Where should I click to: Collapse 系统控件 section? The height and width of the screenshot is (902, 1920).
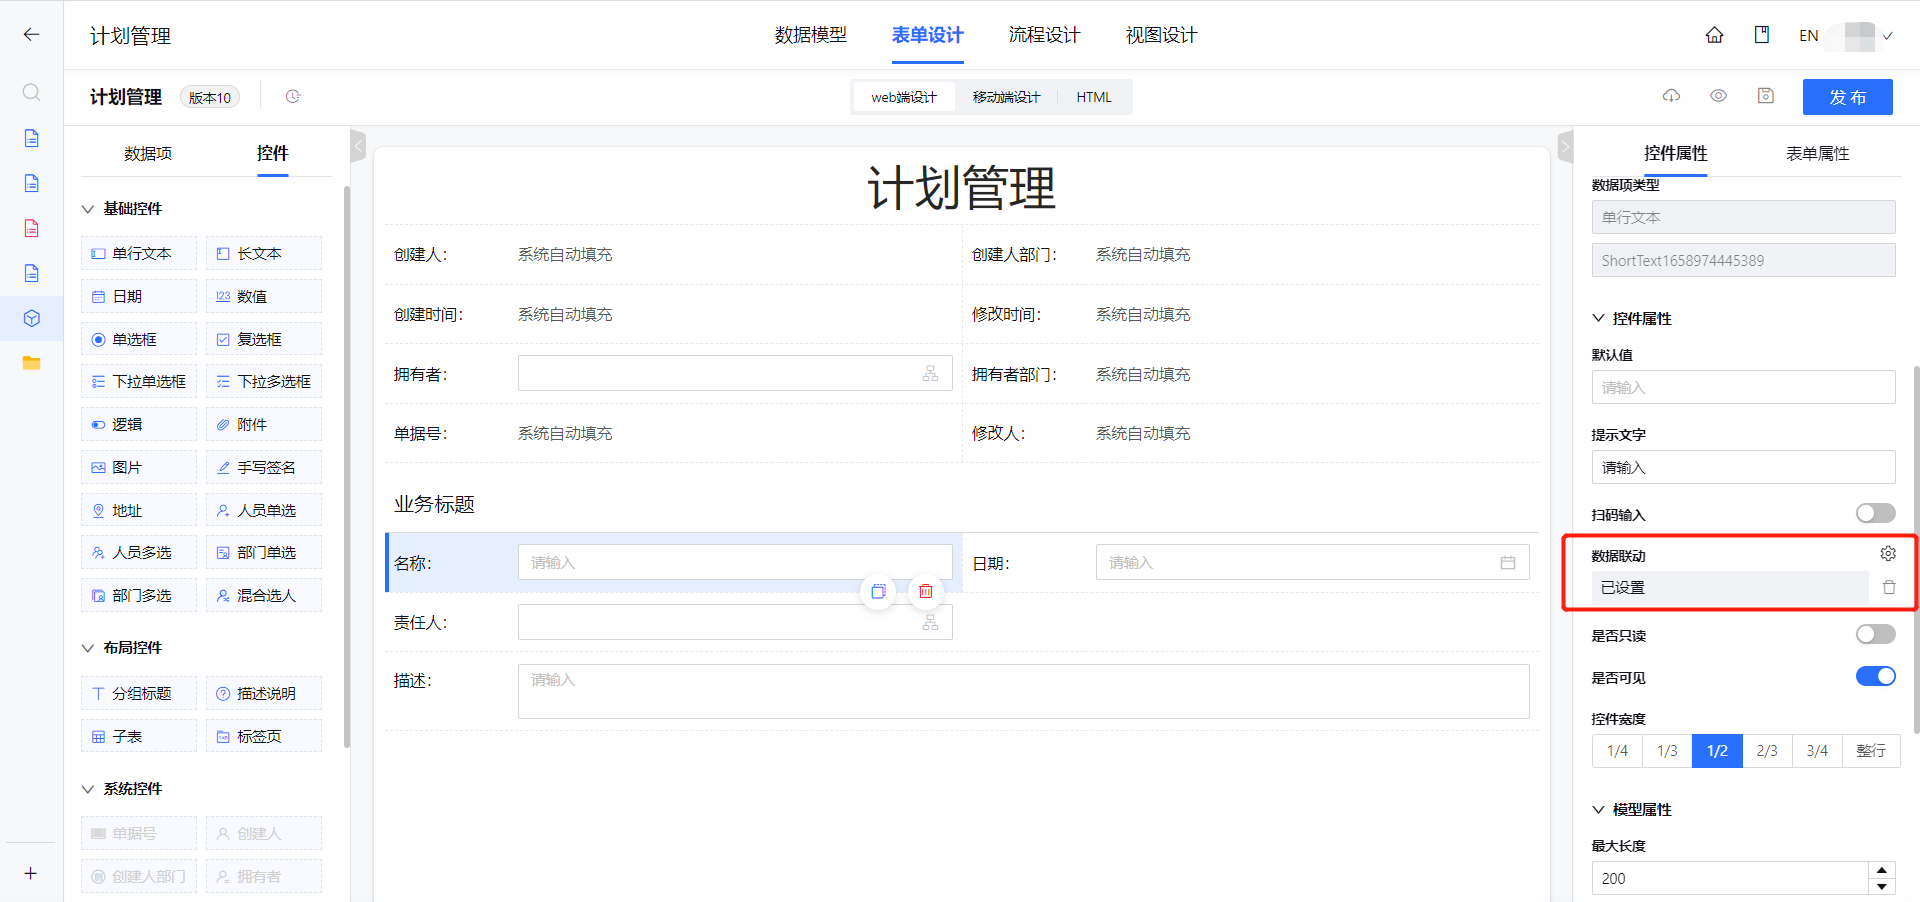[87, 789]
